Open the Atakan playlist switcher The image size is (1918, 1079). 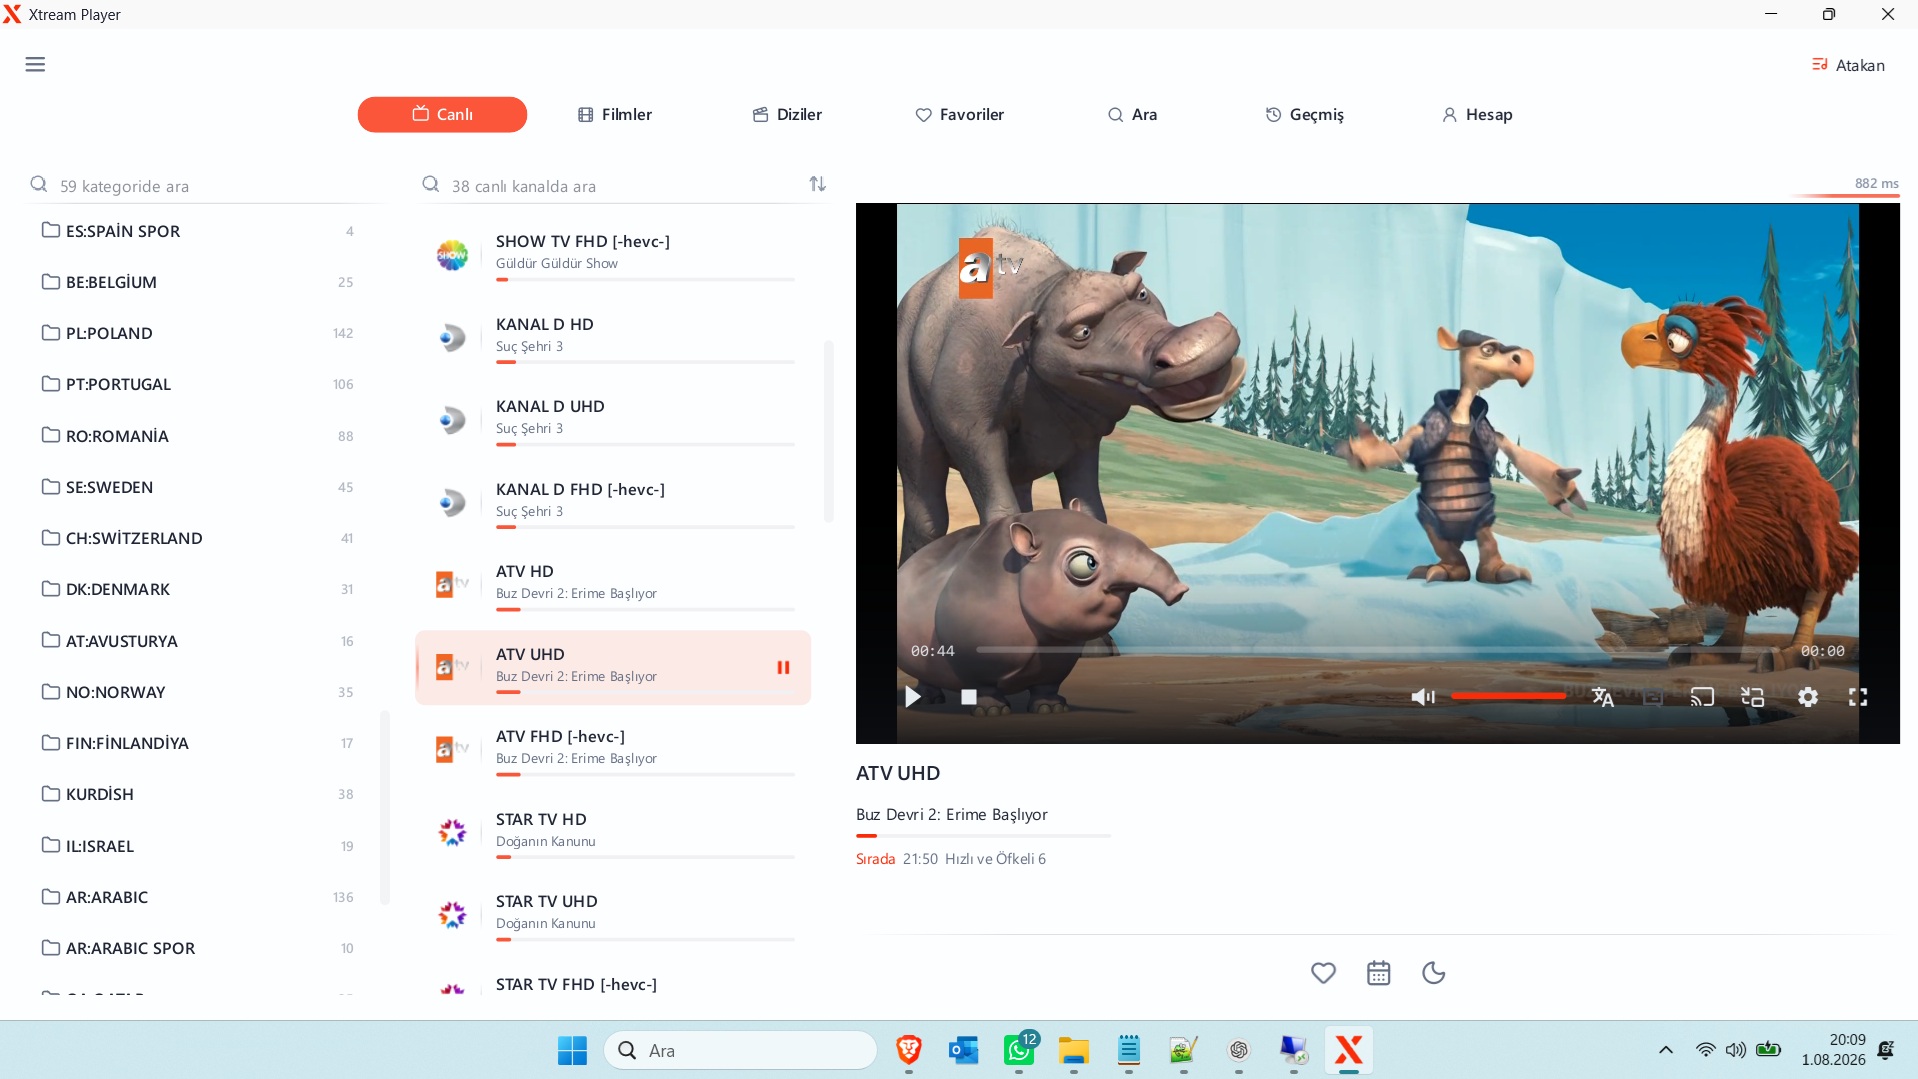(1848, 65)
